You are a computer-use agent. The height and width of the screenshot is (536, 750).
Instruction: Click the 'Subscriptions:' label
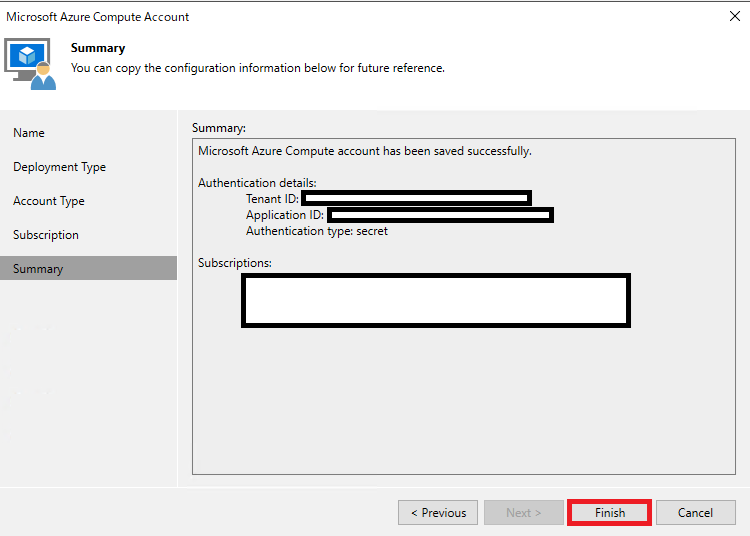[x=235, y=263]
